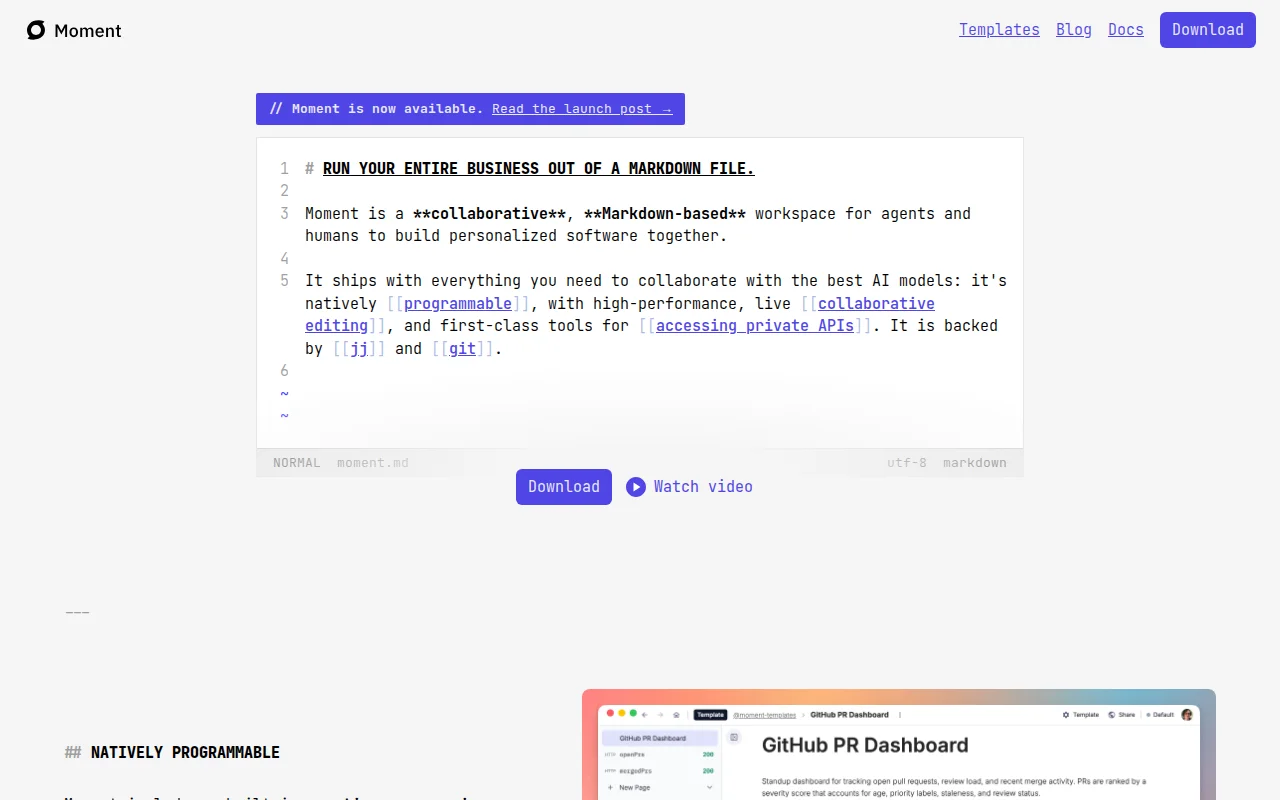The image size is (1280, 800).
Task: Open the programmable wiki link
Action: pos(458,303)
